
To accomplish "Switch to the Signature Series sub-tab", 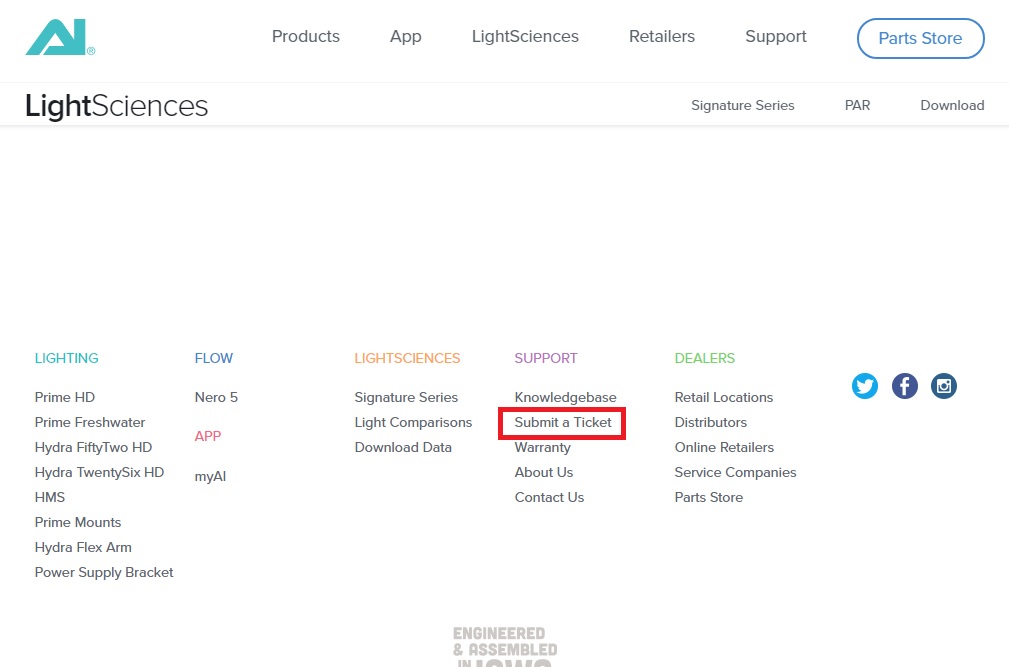I will click(742, 105).
